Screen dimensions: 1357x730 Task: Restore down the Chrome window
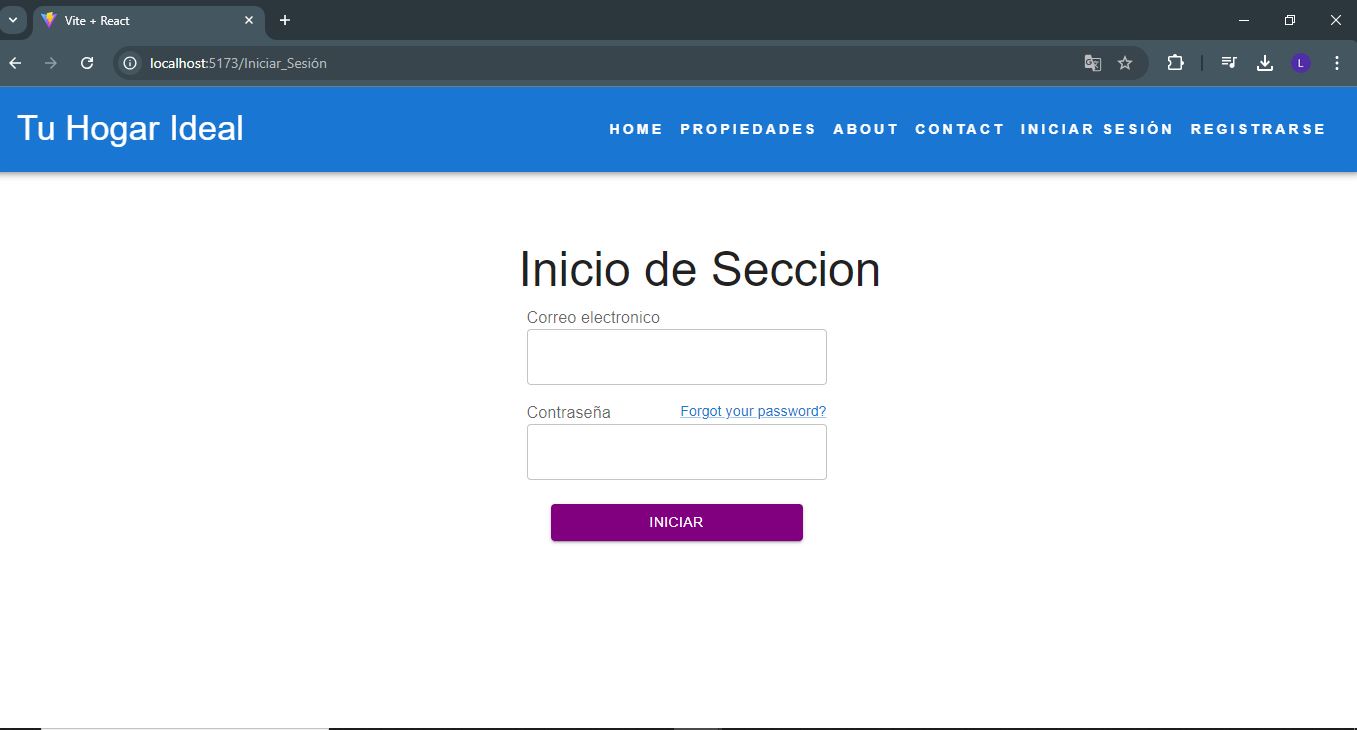(x=1290, y=20)
